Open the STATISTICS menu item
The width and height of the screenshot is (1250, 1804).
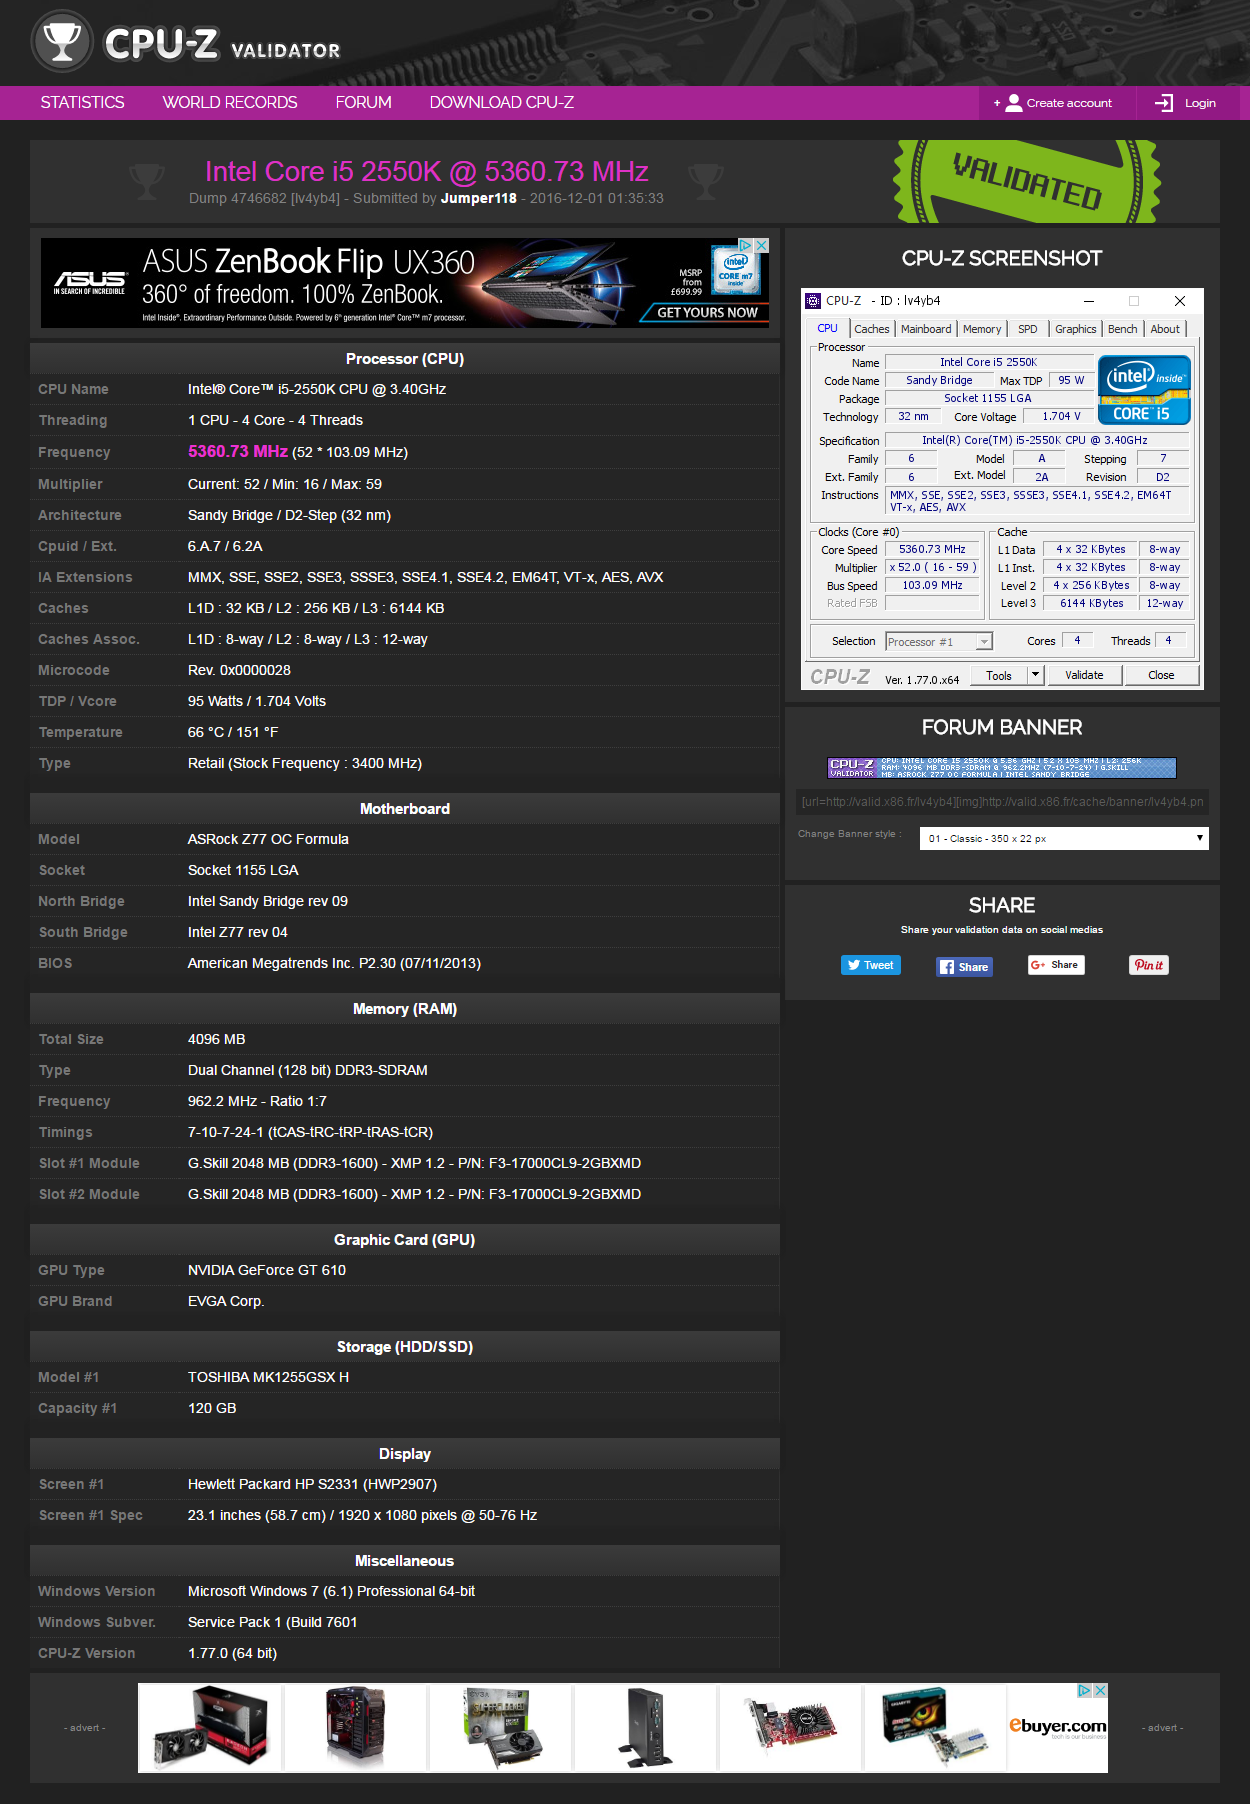pos(82,102)
